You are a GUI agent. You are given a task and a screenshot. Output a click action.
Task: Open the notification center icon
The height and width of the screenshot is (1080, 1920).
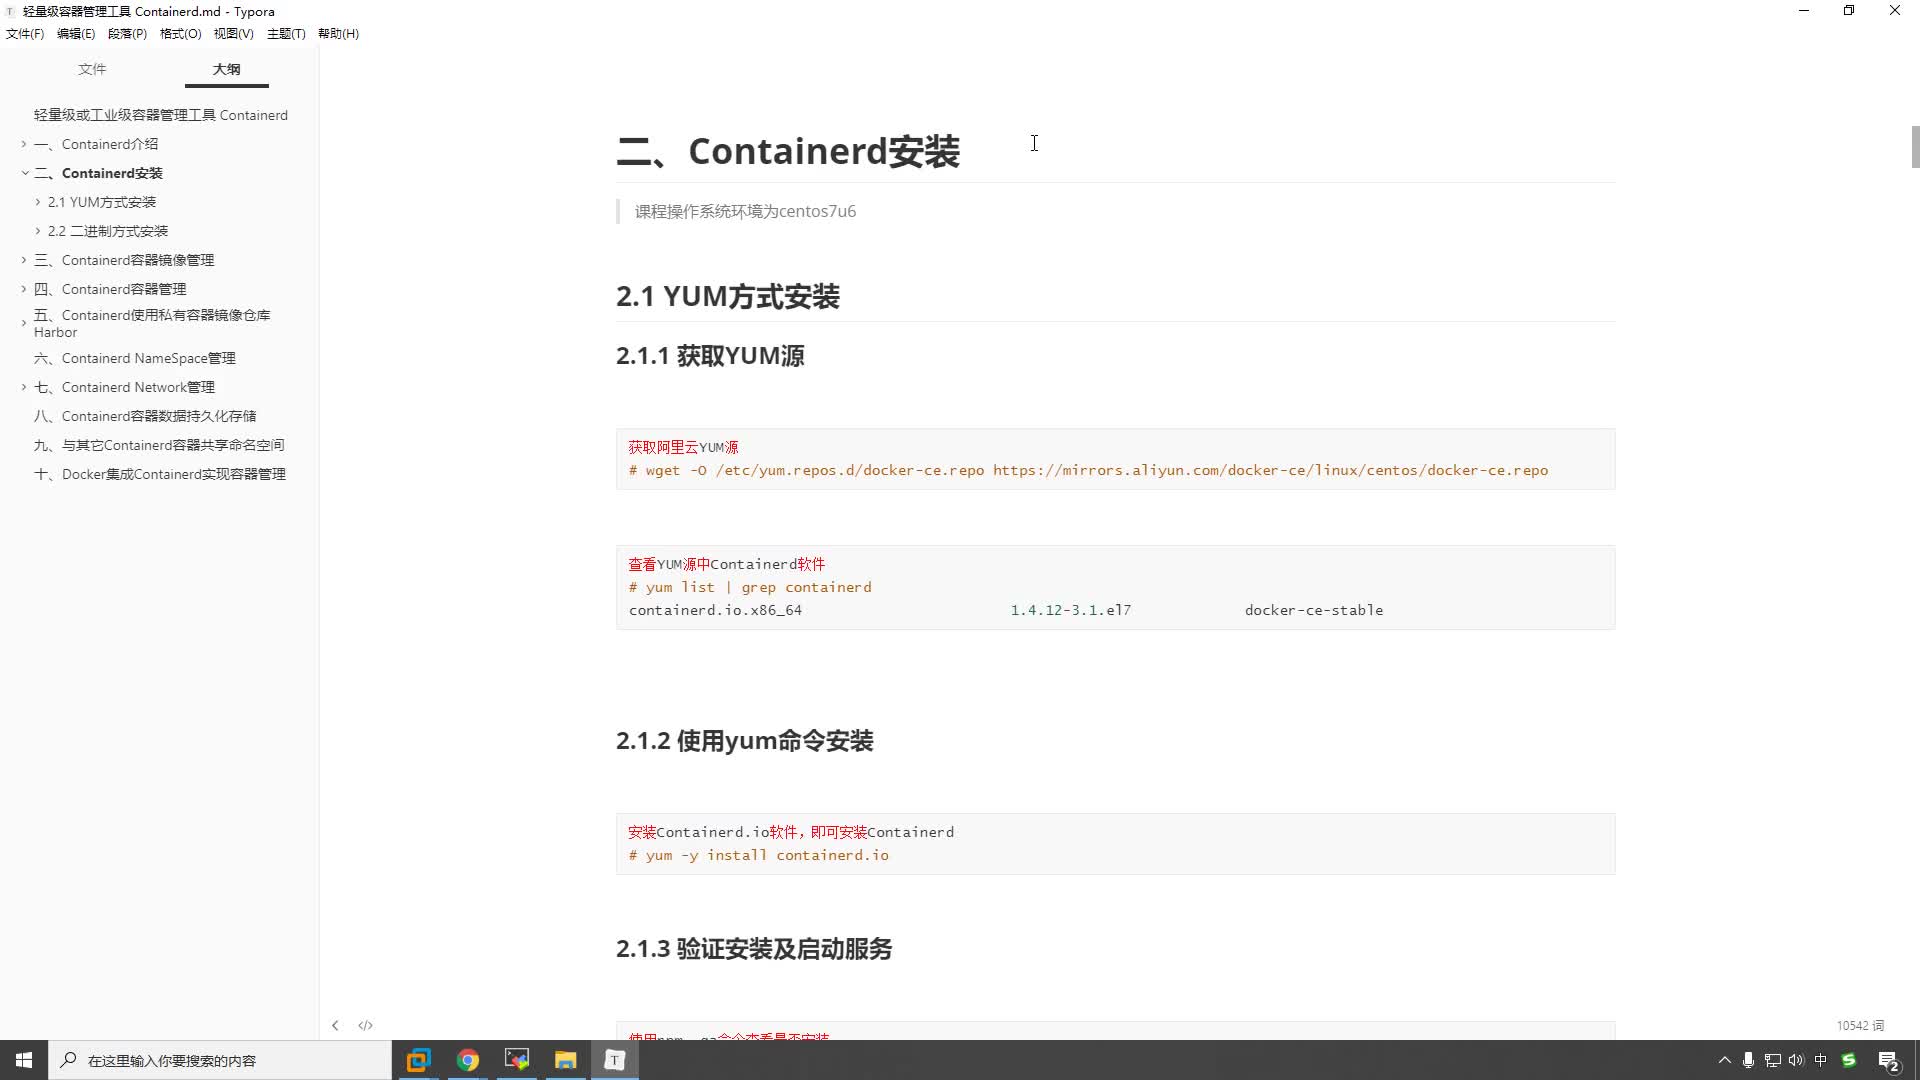(1889, 1061)
